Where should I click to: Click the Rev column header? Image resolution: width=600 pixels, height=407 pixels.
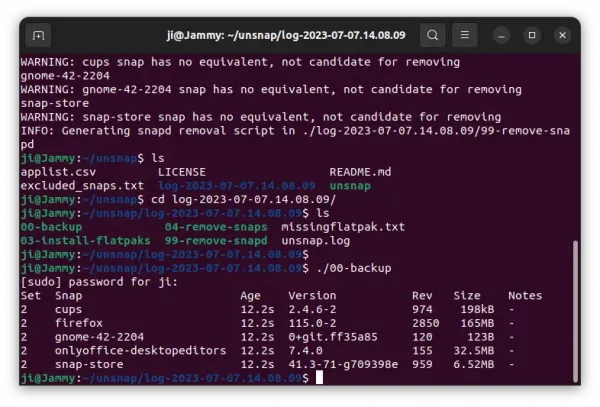point(422,296)
